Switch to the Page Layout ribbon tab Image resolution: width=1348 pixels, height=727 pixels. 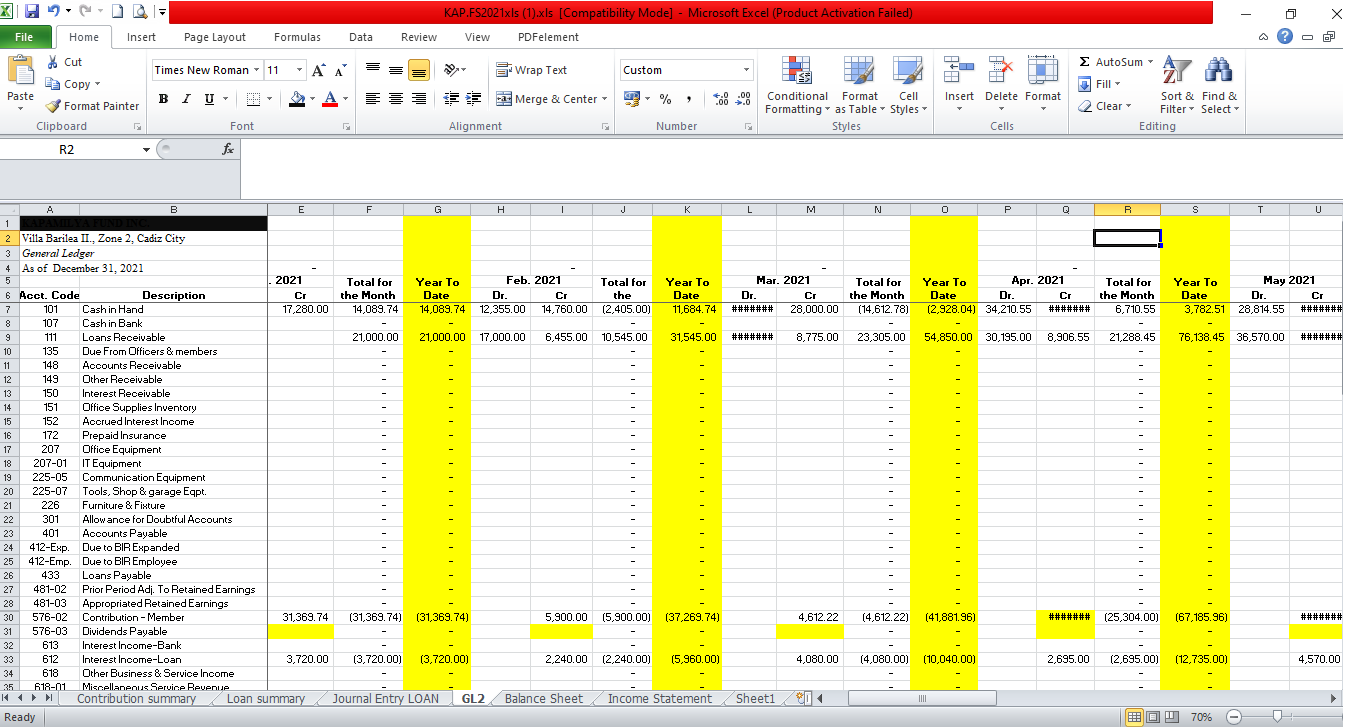pos(215,37)
